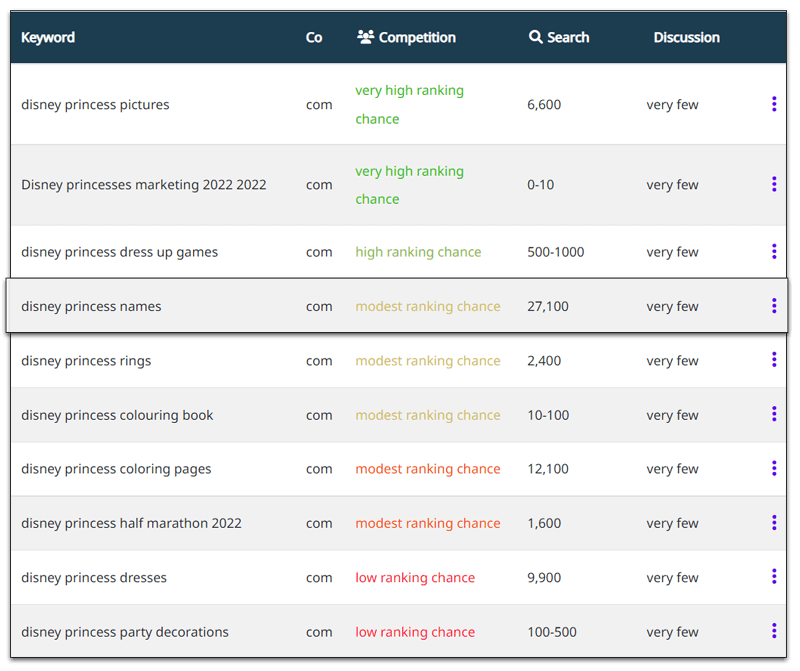The image size is (800, 671).
Task: Click 'high ranking chance' for dress up games
Action: click(418, 252)
